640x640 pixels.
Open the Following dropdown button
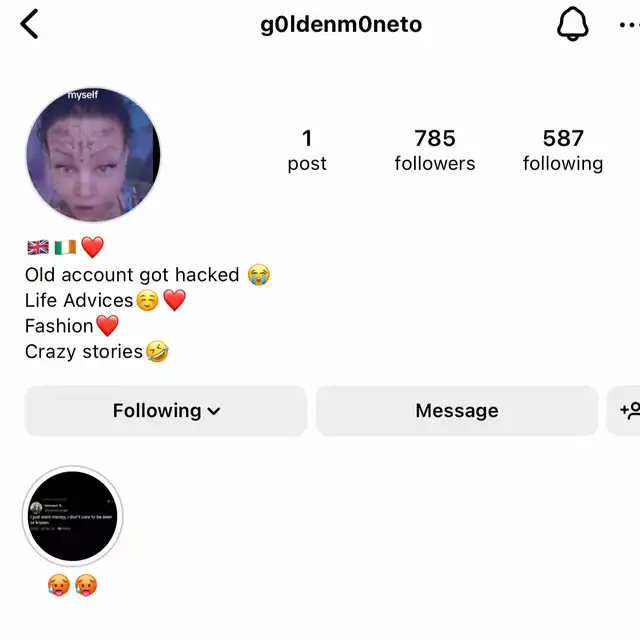[x=165, y=411]
